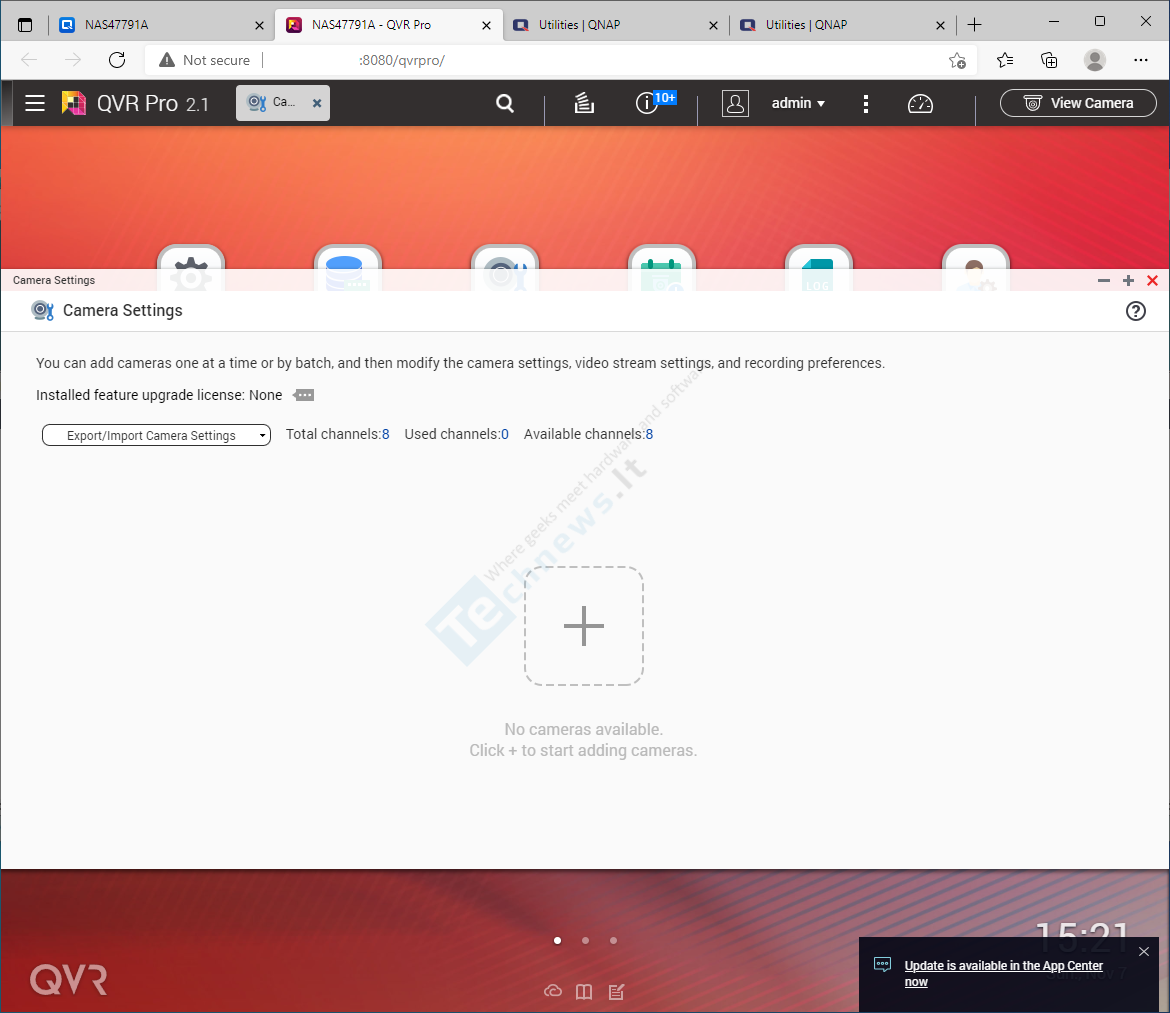
Task: Add a camera with the plus box
Action: pyautogui.click(x=584, y=626)
